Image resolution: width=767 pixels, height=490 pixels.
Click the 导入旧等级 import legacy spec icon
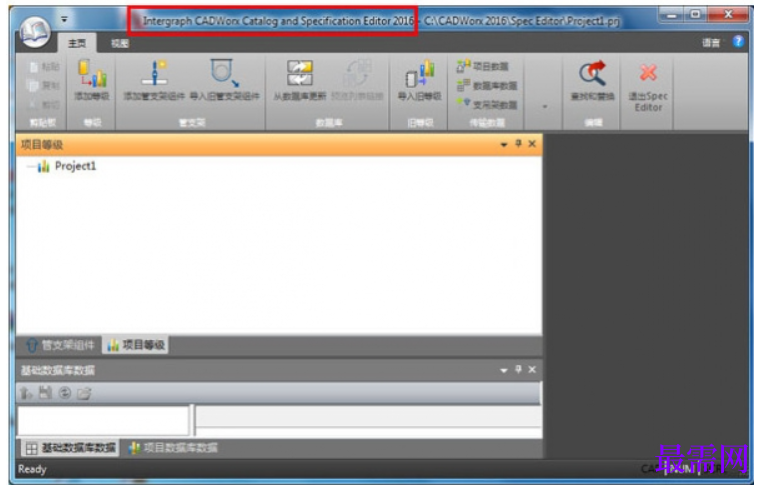(420, 74)
